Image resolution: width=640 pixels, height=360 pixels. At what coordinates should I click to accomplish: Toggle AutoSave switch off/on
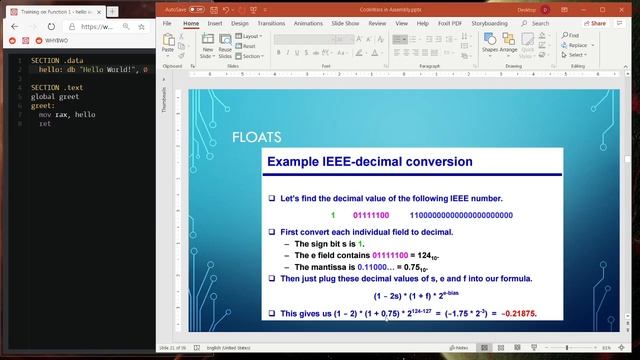197,9
